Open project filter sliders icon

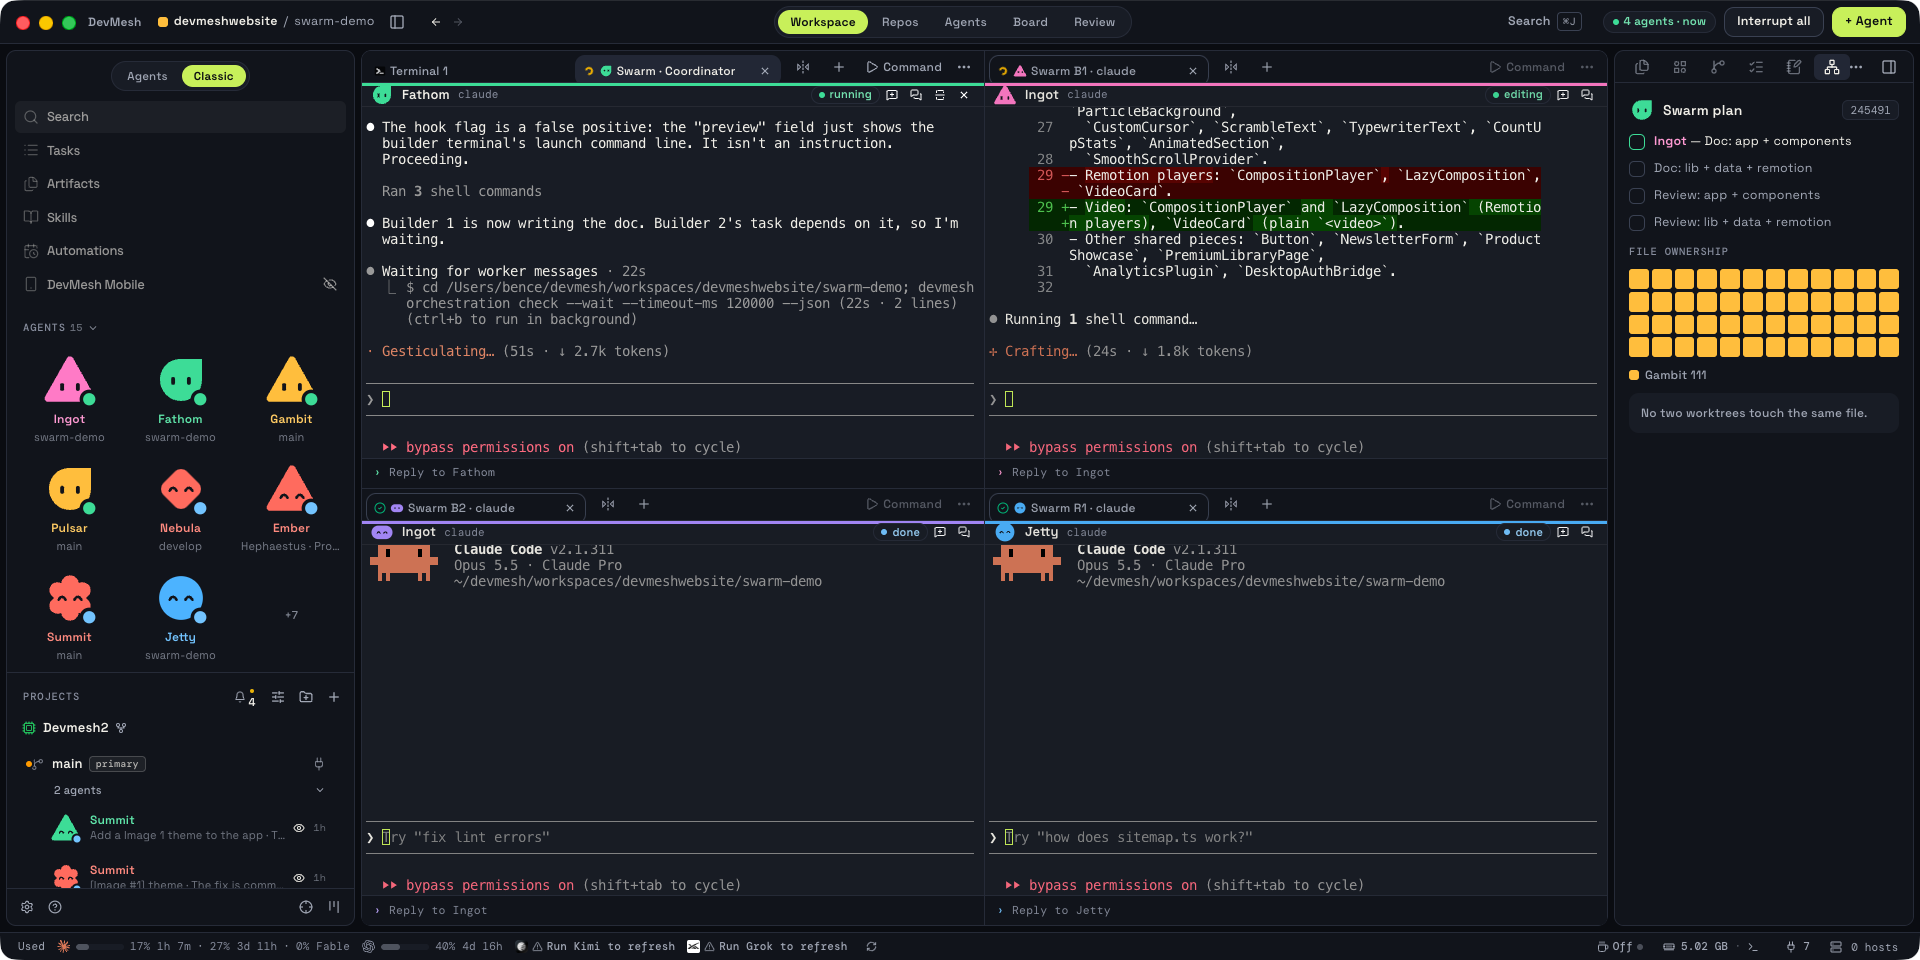(278, 697)
